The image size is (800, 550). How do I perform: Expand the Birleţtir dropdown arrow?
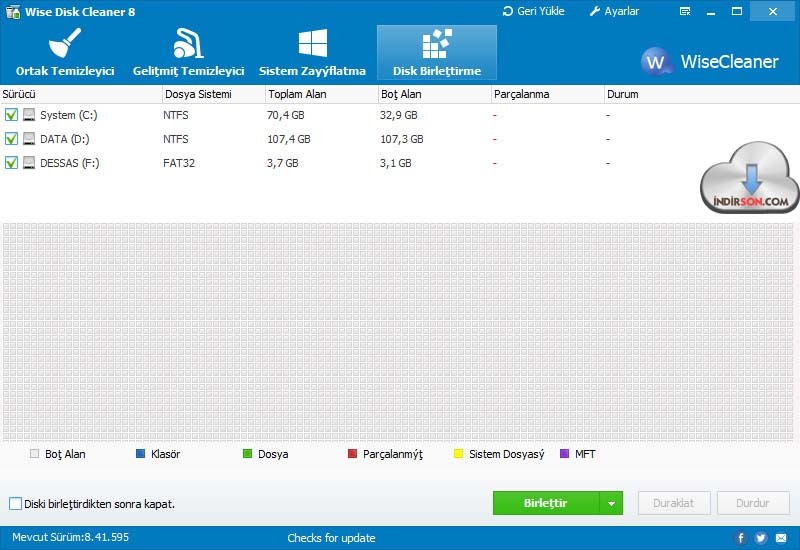coord(611,503)
